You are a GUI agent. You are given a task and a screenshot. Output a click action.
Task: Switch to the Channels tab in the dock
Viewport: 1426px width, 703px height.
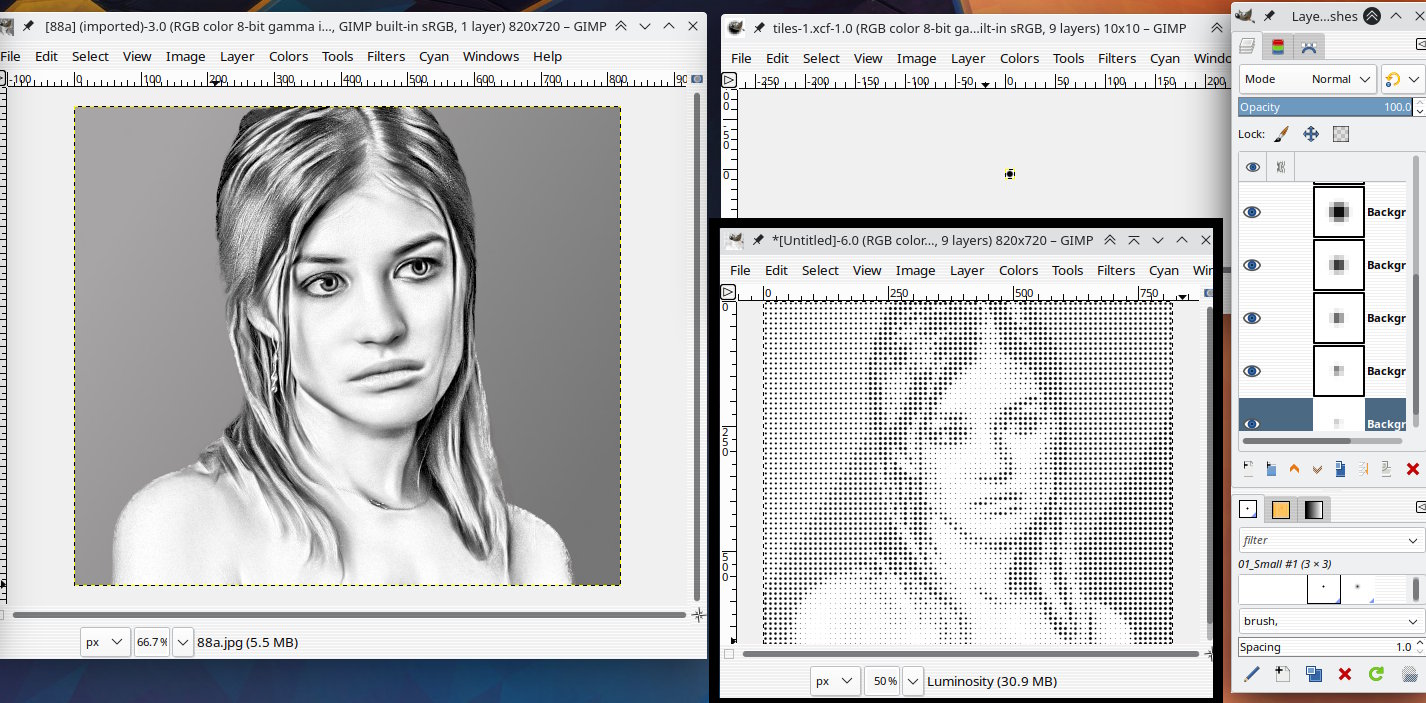pyautogui.click(x=1278, y=46)
